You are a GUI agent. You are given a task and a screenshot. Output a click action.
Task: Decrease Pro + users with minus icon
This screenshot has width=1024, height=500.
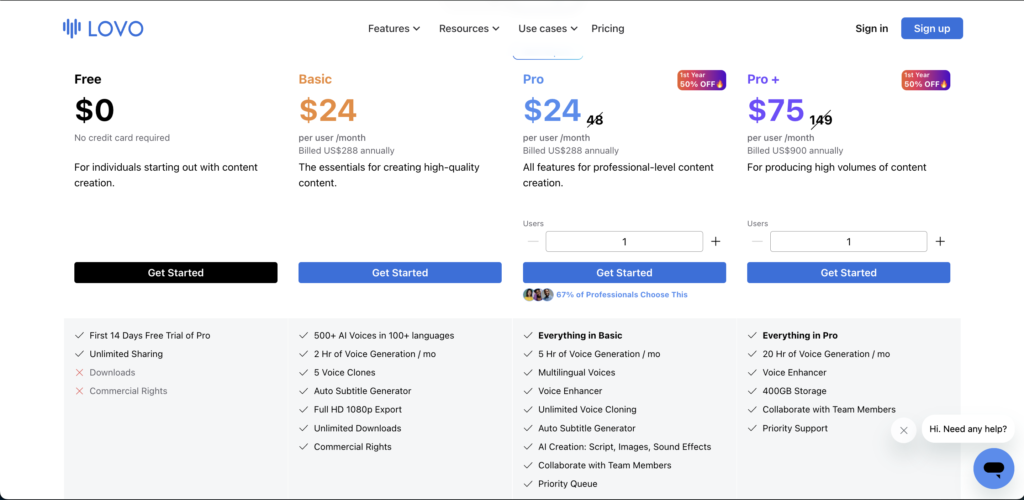pos(757,241)
